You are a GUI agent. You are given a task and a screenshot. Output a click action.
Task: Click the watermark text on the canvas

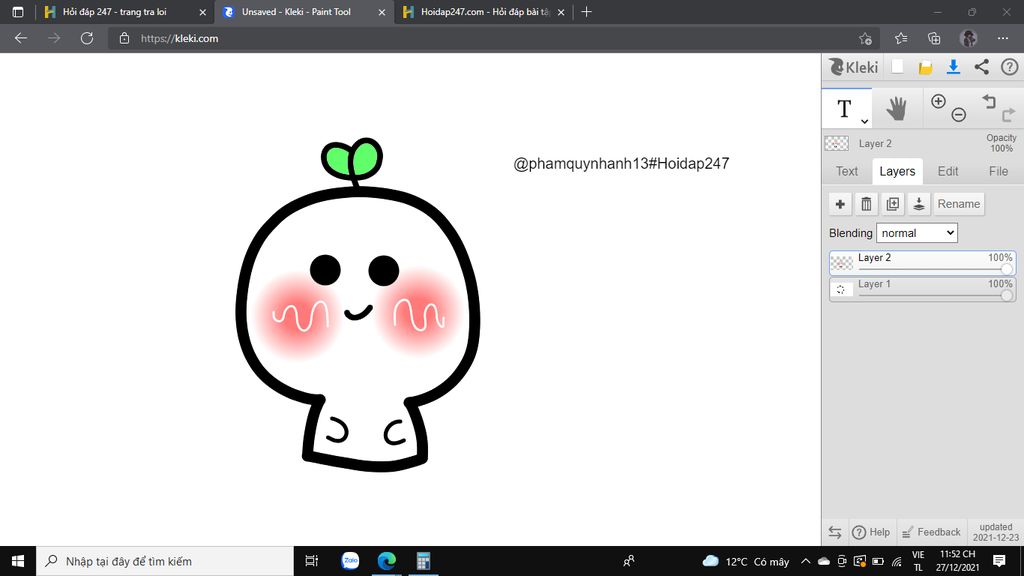click(x=621, y=164)
